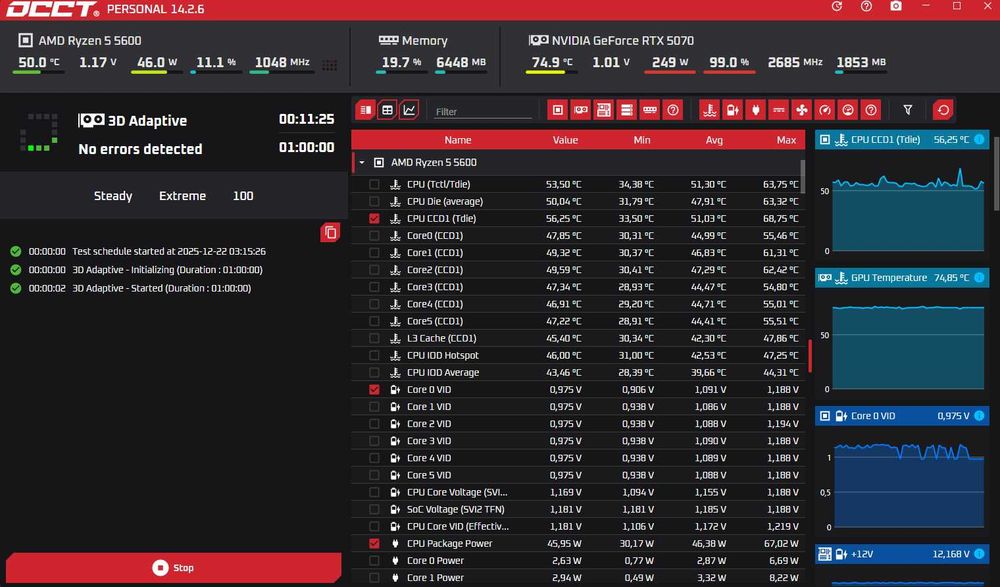Sort by the Name column header
Viewport: 1000px width, 587px height.
click(x=458, y=140)
